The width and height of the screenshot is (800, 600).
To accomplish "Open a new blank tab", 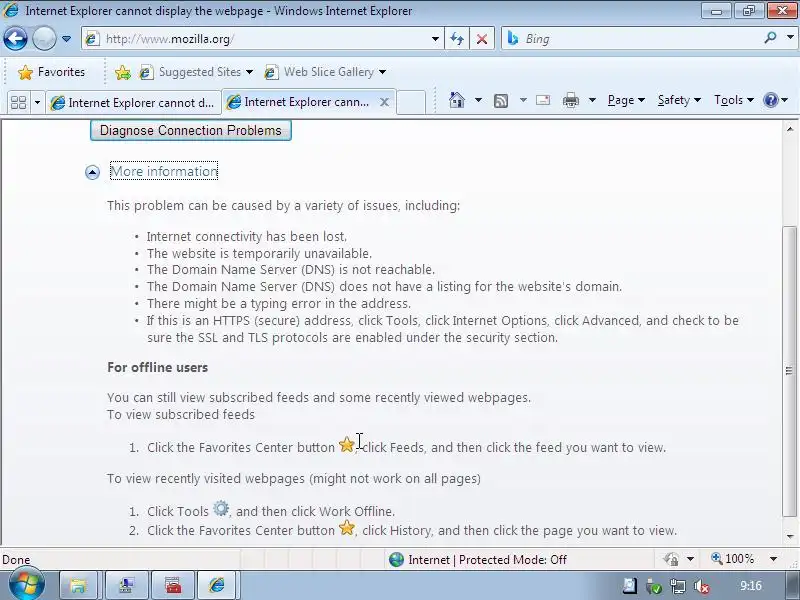I will 411,103.
